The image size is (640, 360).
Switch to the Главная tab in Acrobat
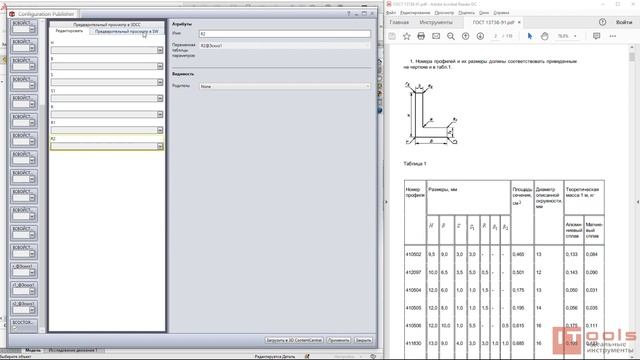pyautogui.click(x=399, y=22)
